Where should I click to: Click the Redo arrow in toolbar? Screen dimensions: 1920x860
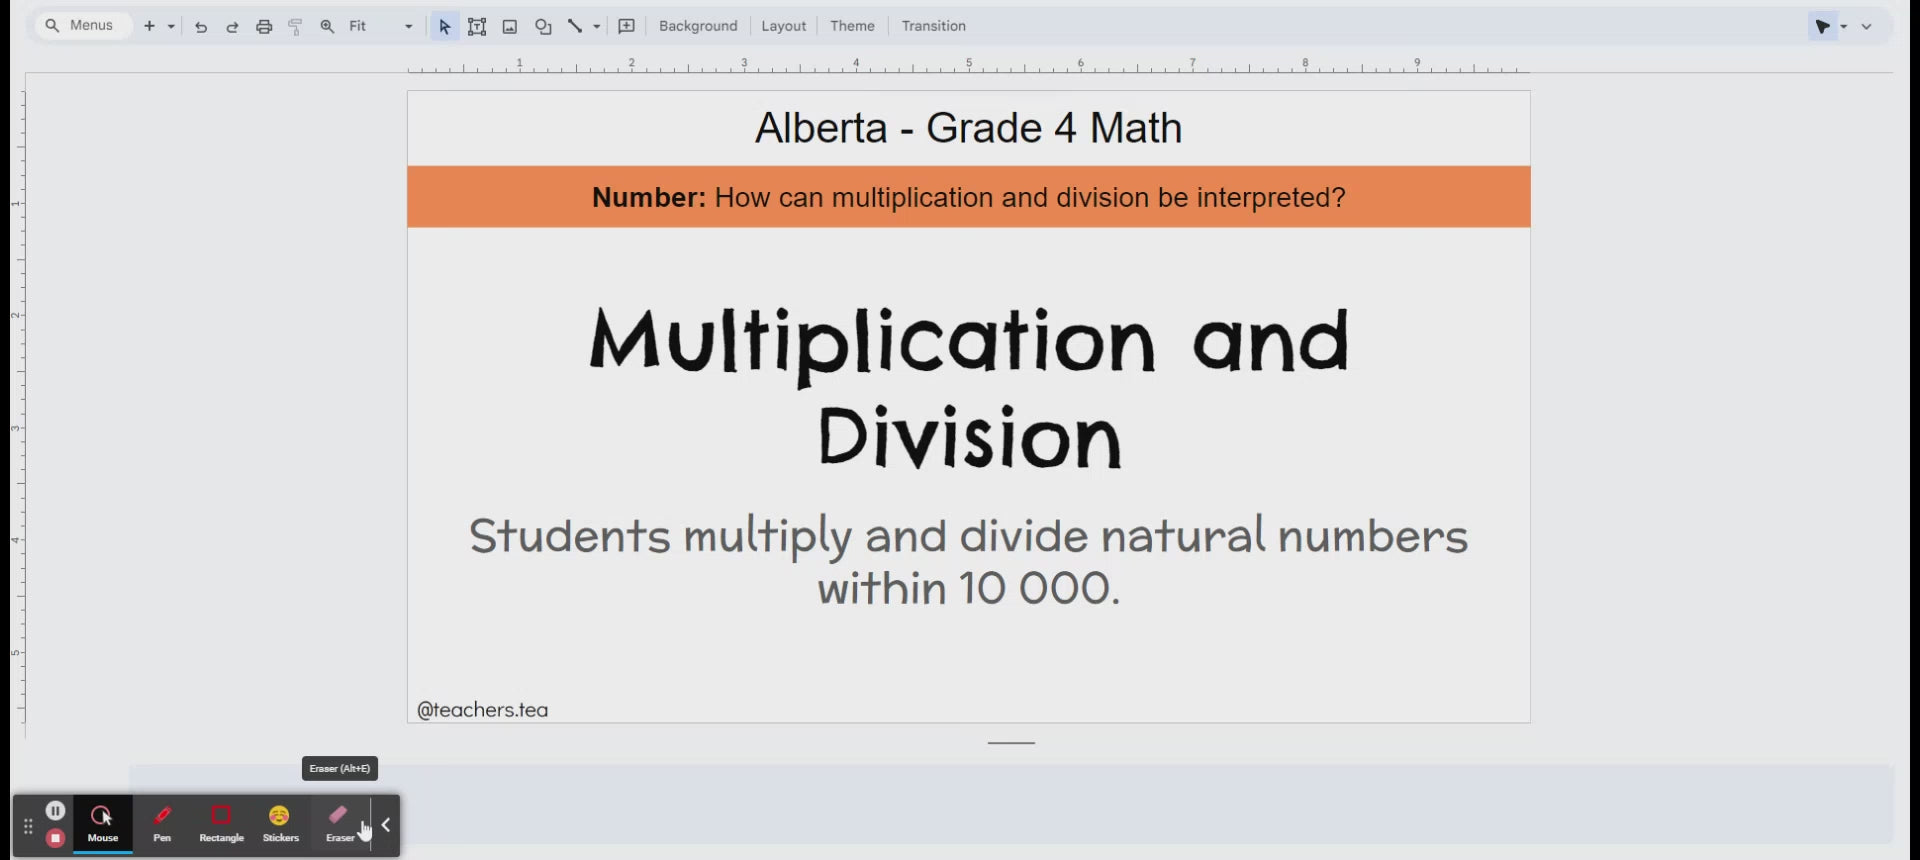[232, 27]
